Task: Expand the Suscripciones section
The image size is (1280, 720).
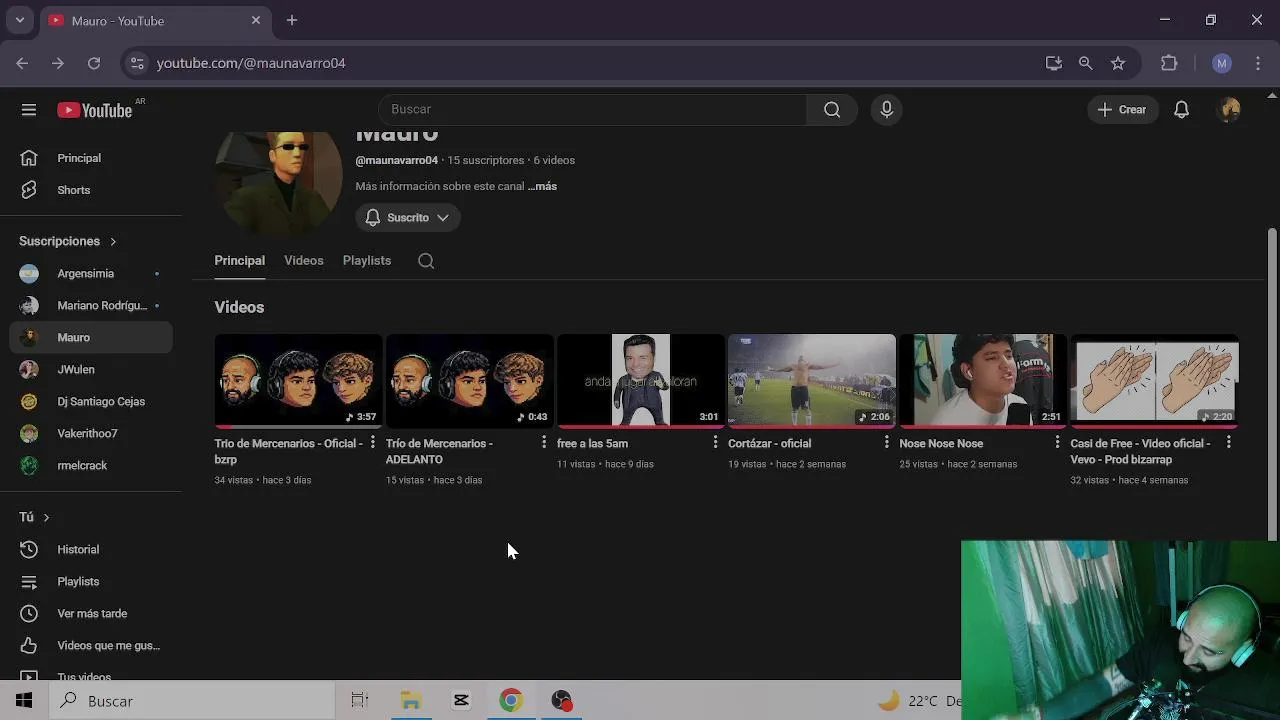Action: click(68, 241)
